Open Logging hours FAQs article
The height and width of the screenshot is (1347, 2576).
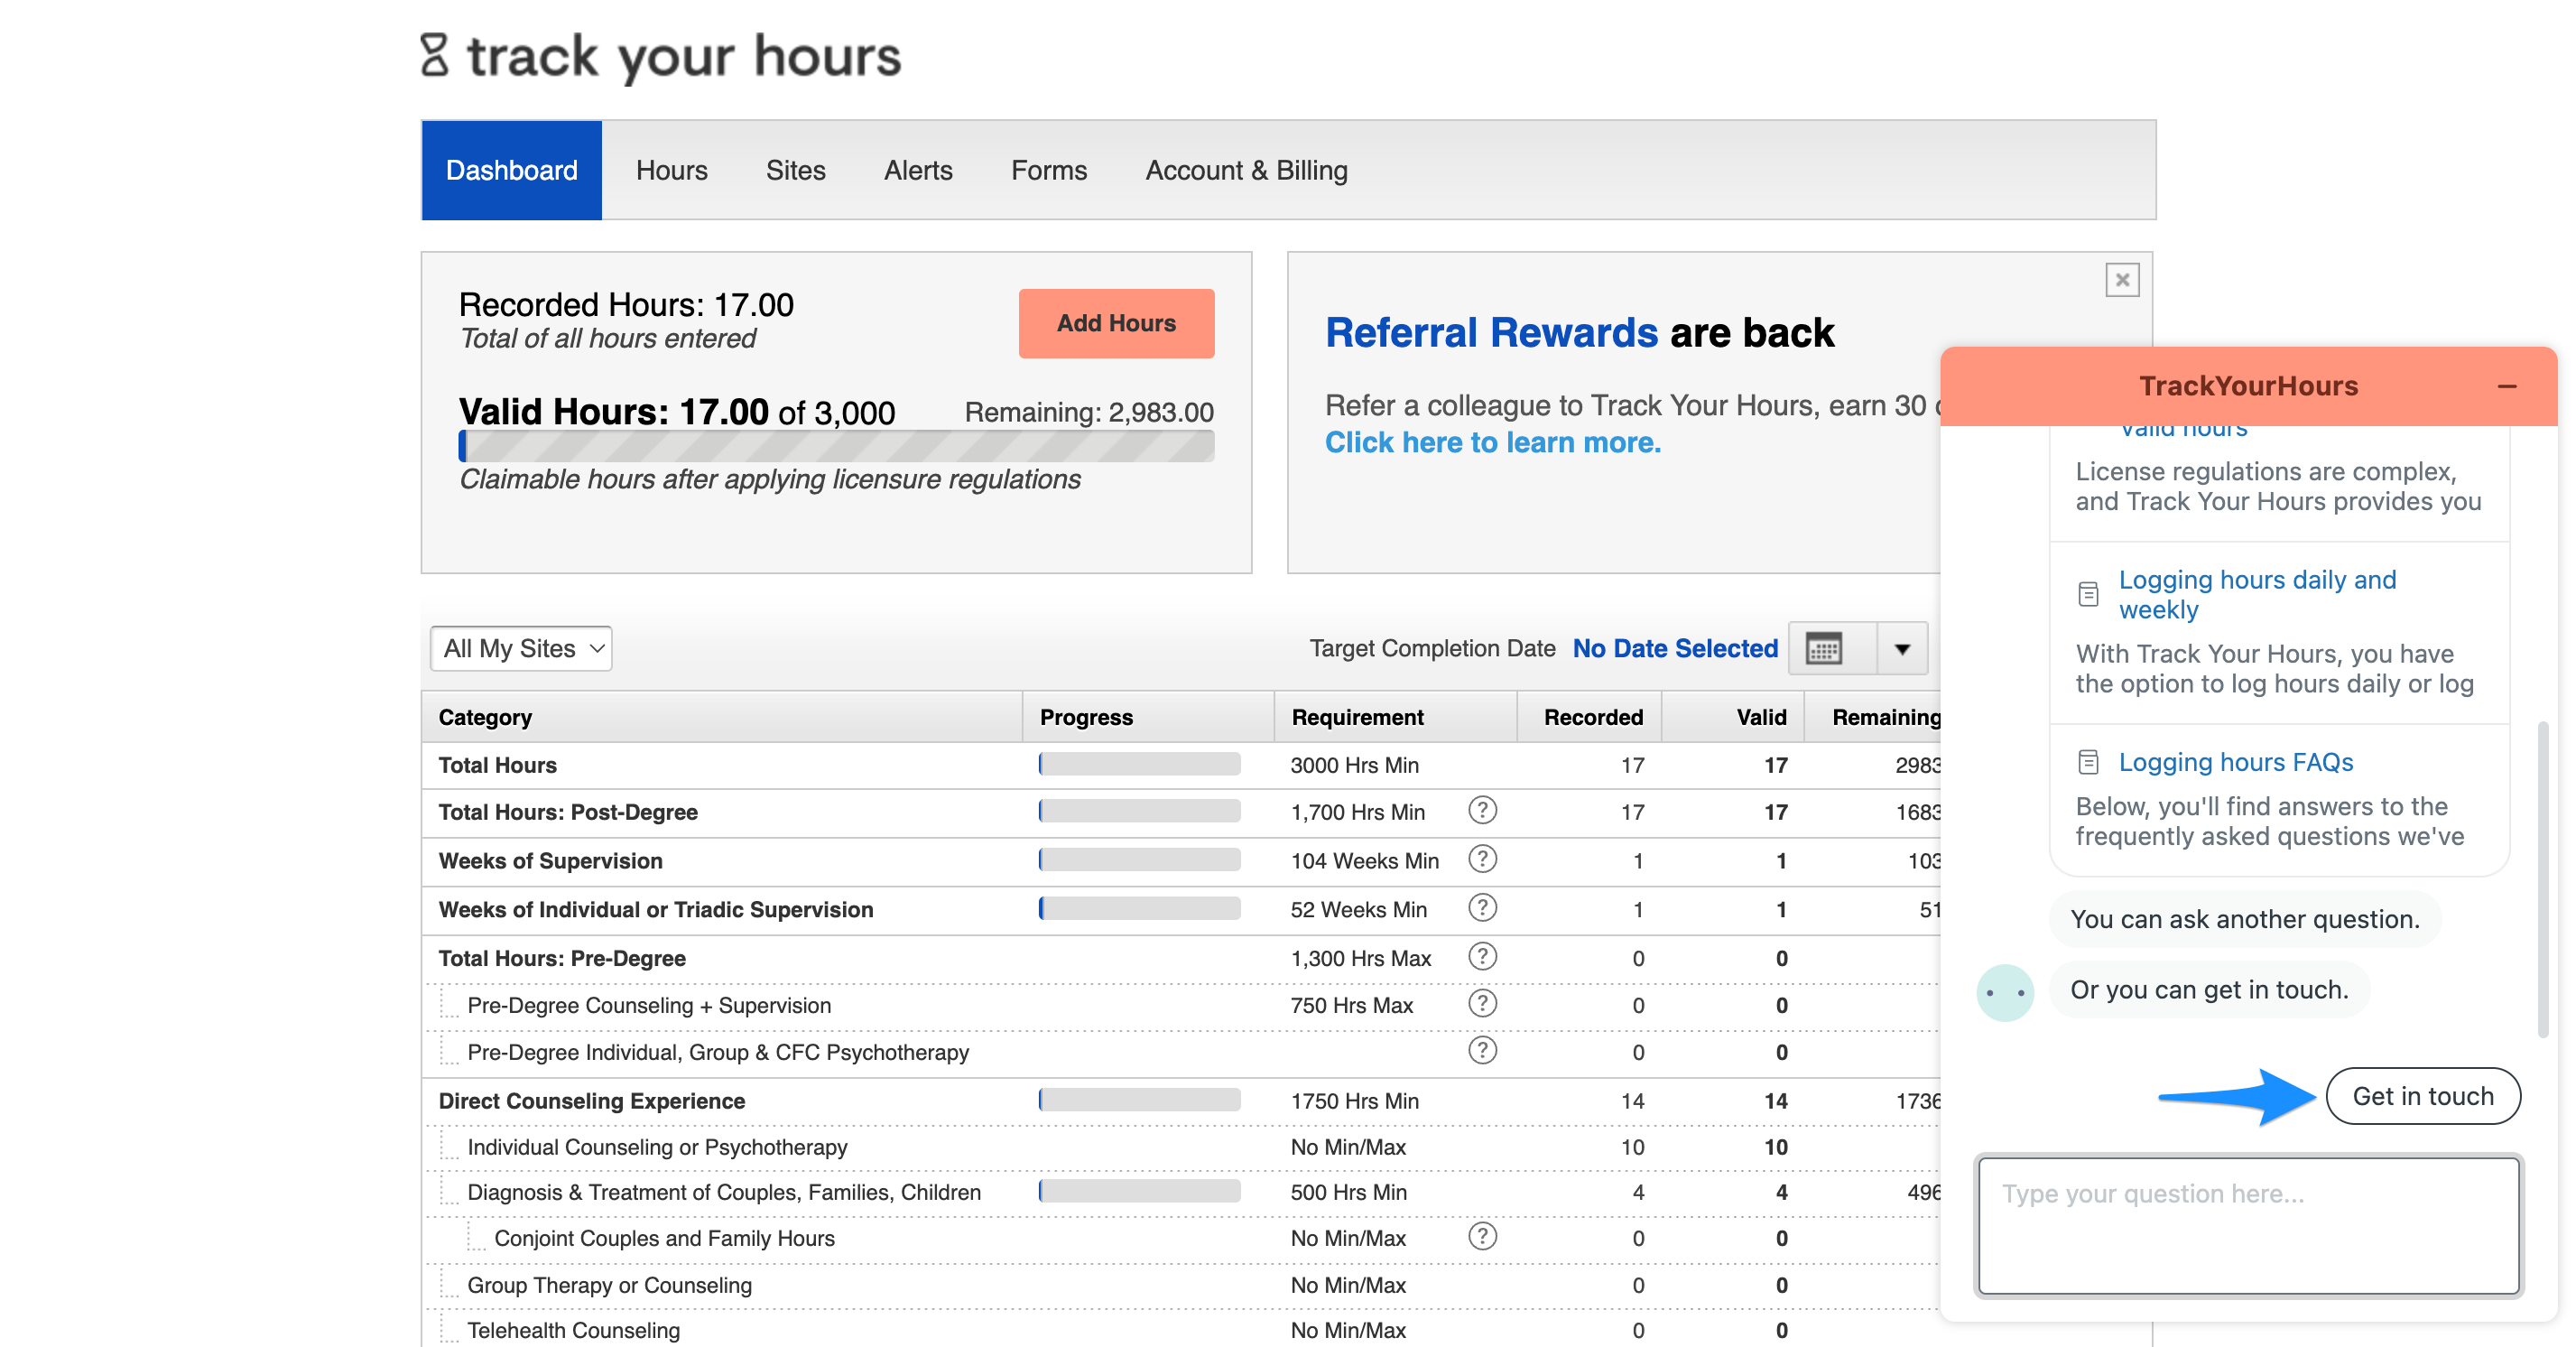tap(2236, 762)
